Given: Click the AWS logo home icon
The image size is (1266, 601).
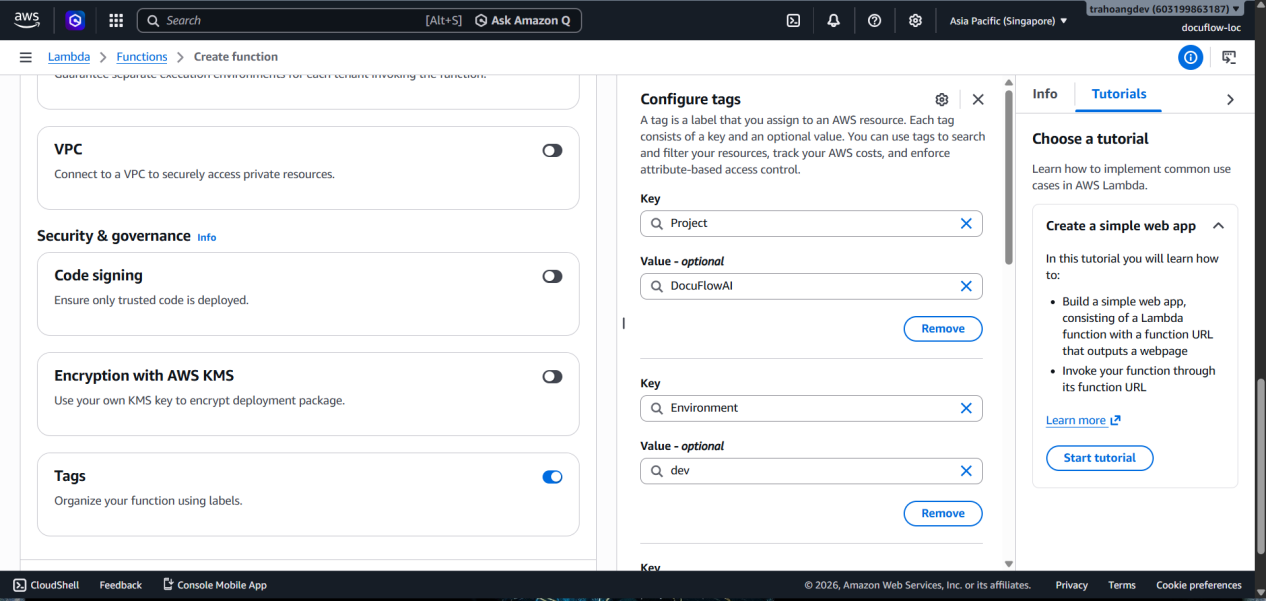Looking at the screenshot, I should 27,20.
